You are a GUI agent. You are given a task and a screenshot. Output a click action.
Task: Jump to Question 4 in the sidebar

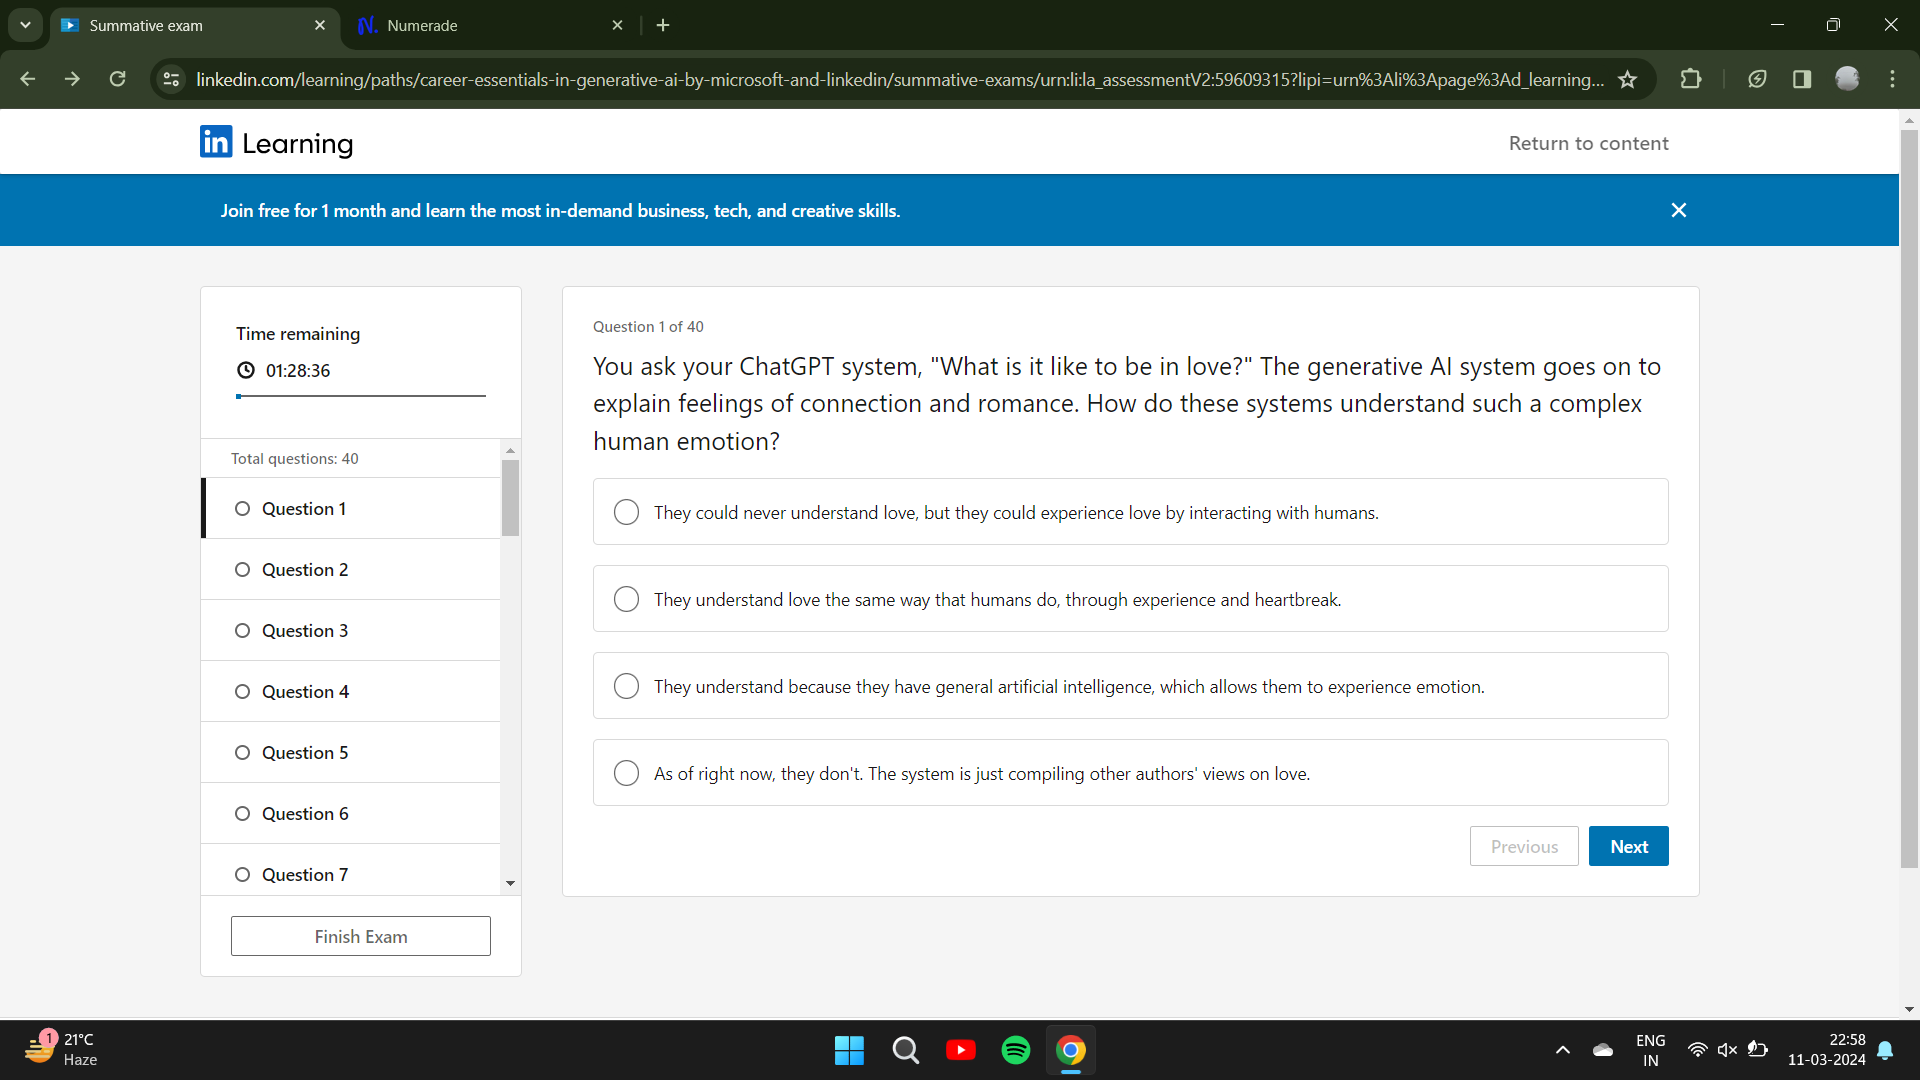pos(305,691)
